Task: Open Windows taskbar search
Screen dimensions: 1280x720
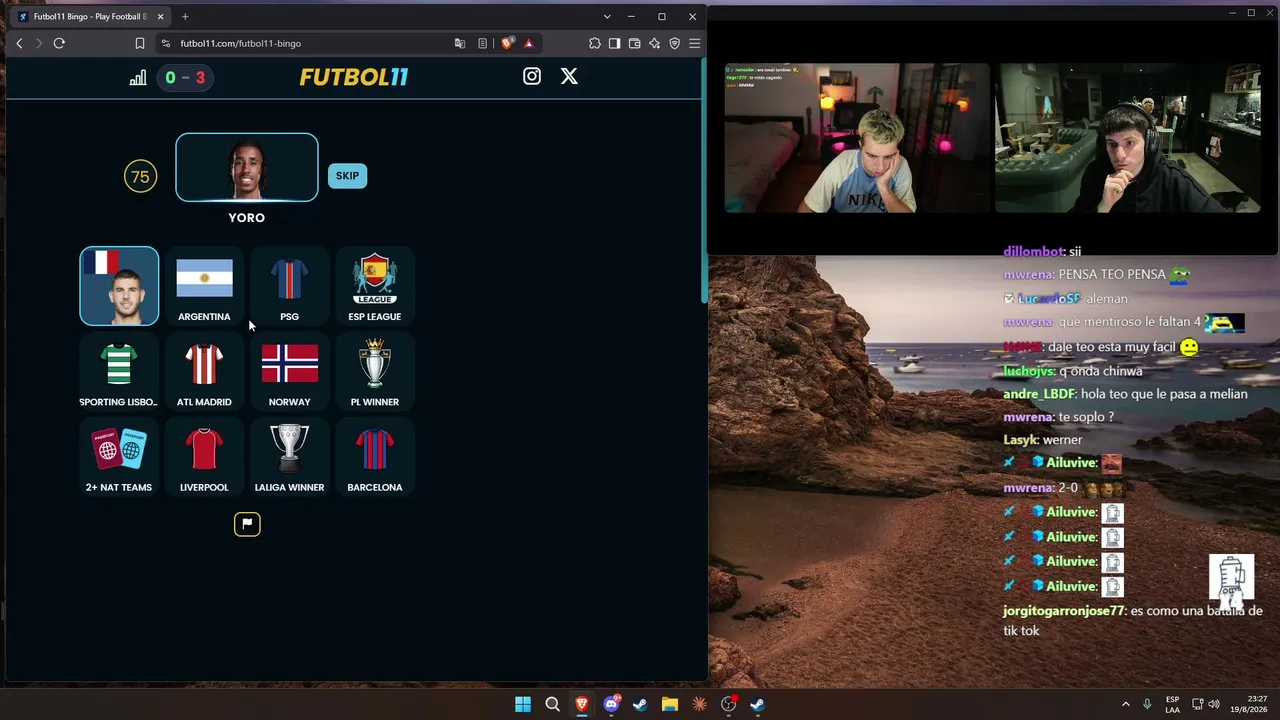Action: [x=552, y=704]
